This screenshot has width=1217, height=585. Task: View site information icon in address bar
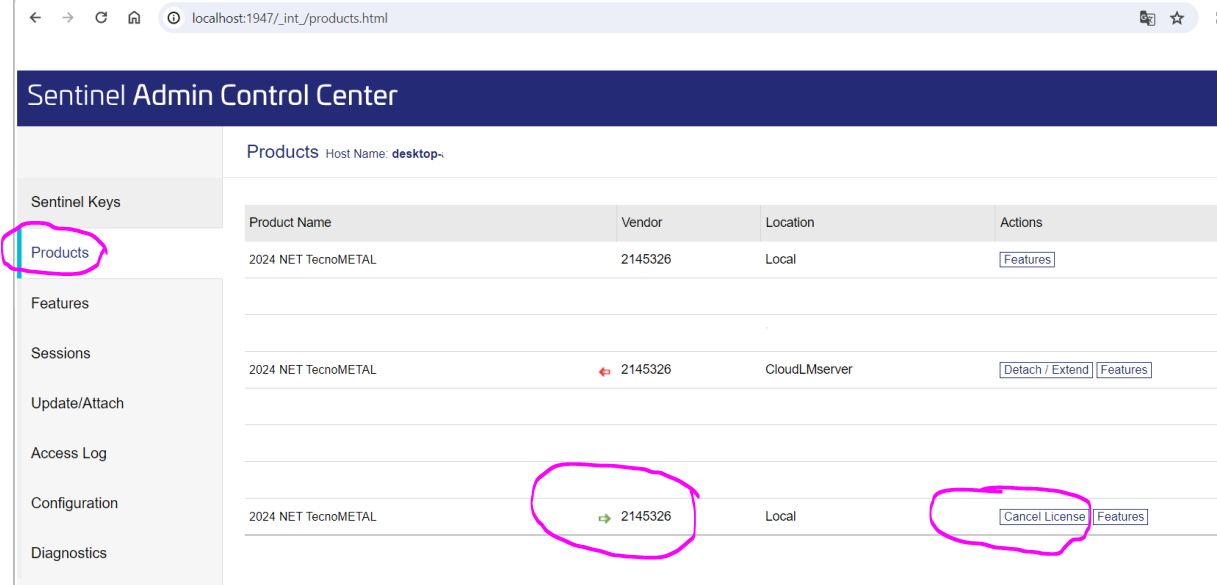(x=174, y=18)
